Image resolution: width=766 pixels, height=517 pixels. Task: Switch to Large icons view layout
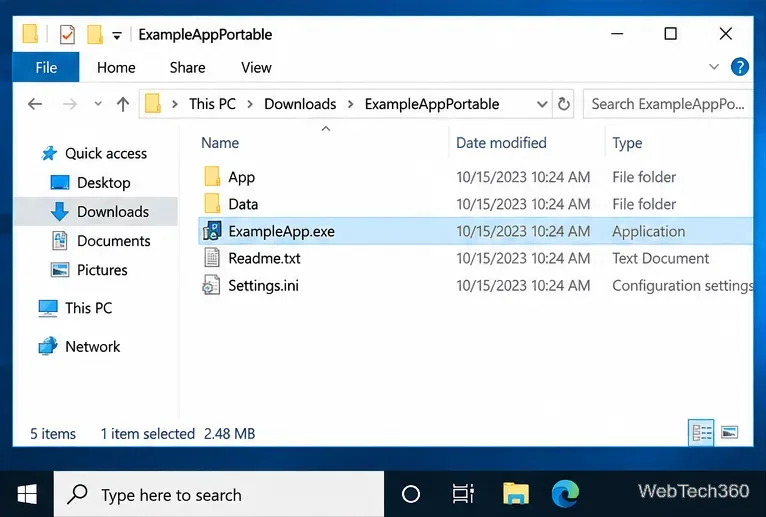[729, 432]
